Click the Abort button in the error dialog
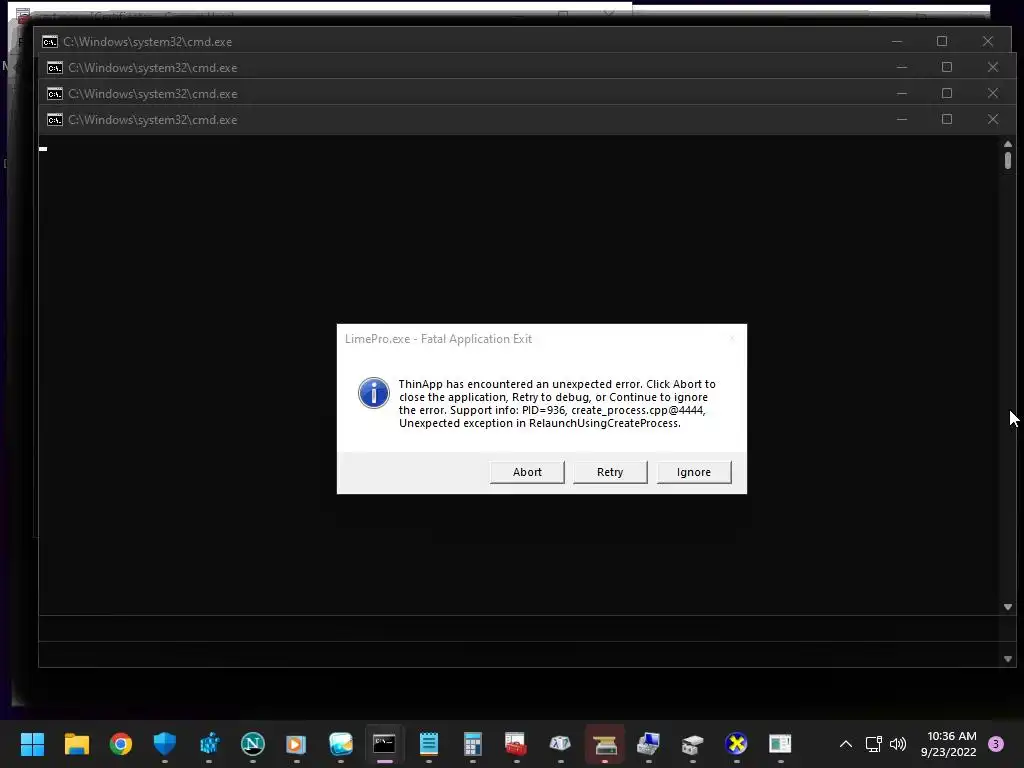The image size is (1024, 768). click(x=527, y=472)
